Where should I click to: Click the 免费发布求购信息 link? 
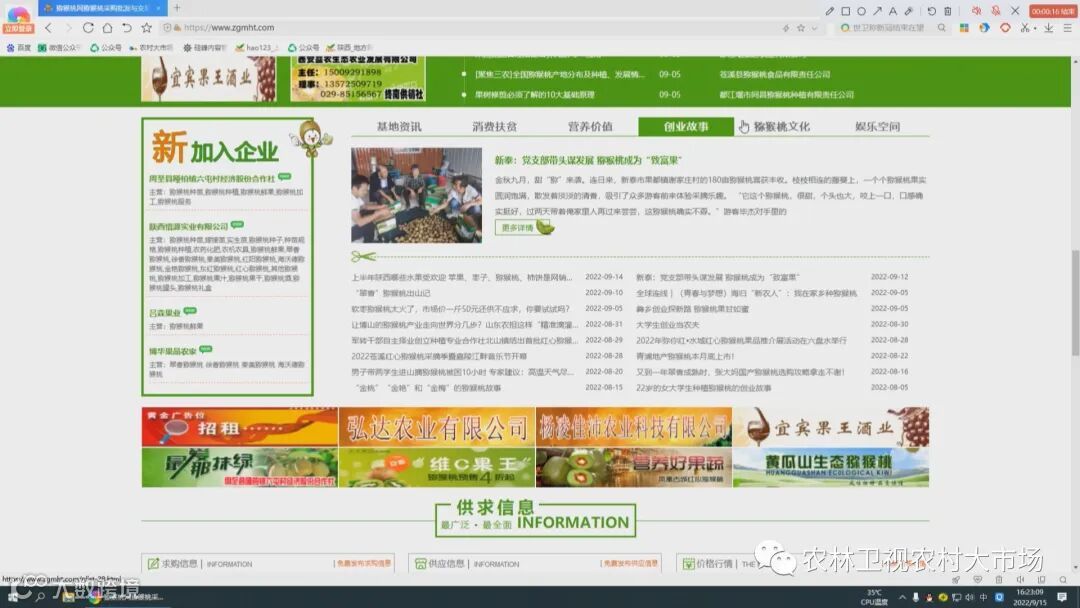tap(364, 563)
